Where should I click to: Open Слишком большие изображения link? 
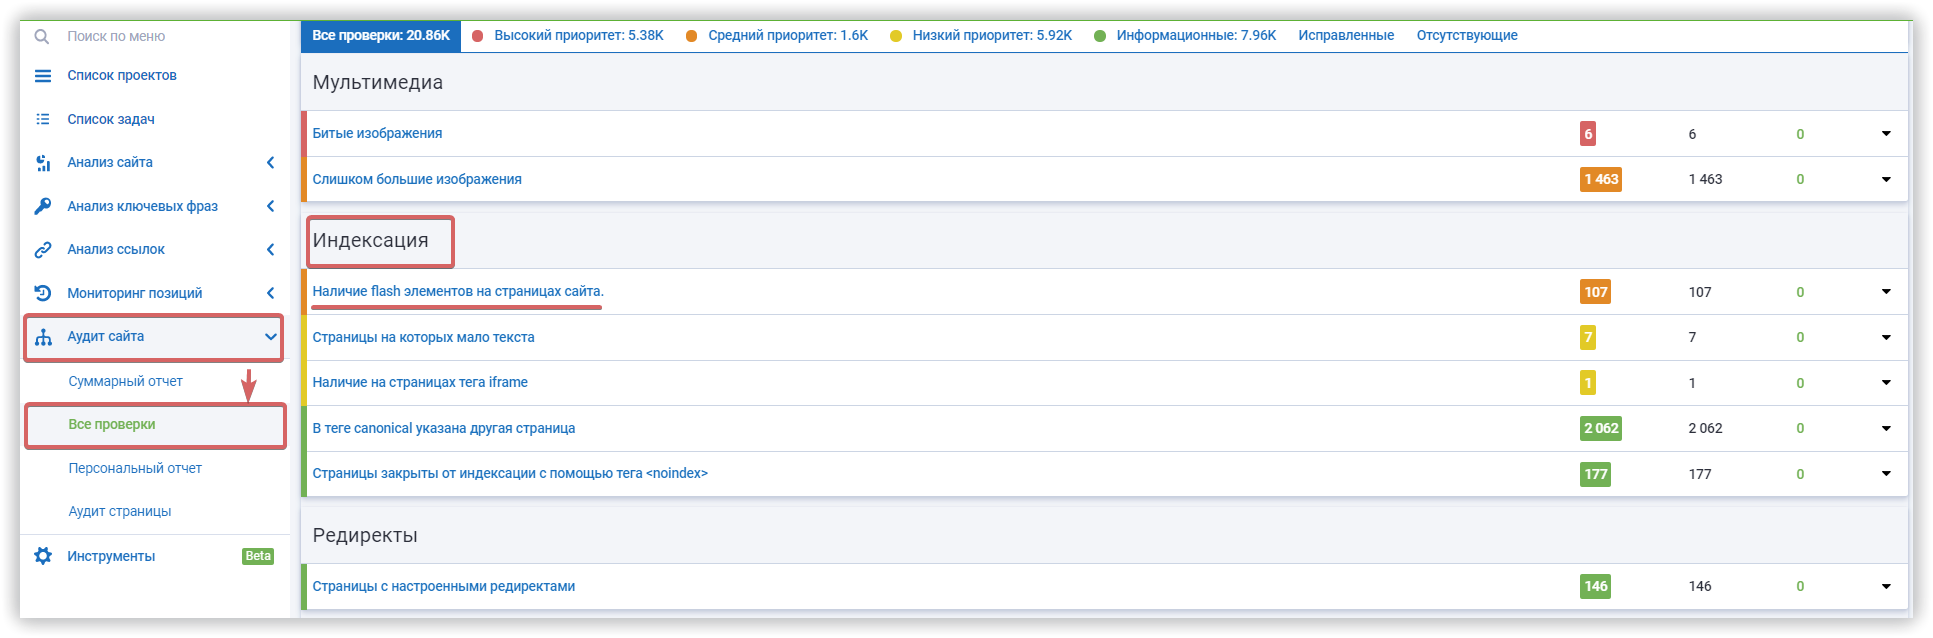coord(417,180)
